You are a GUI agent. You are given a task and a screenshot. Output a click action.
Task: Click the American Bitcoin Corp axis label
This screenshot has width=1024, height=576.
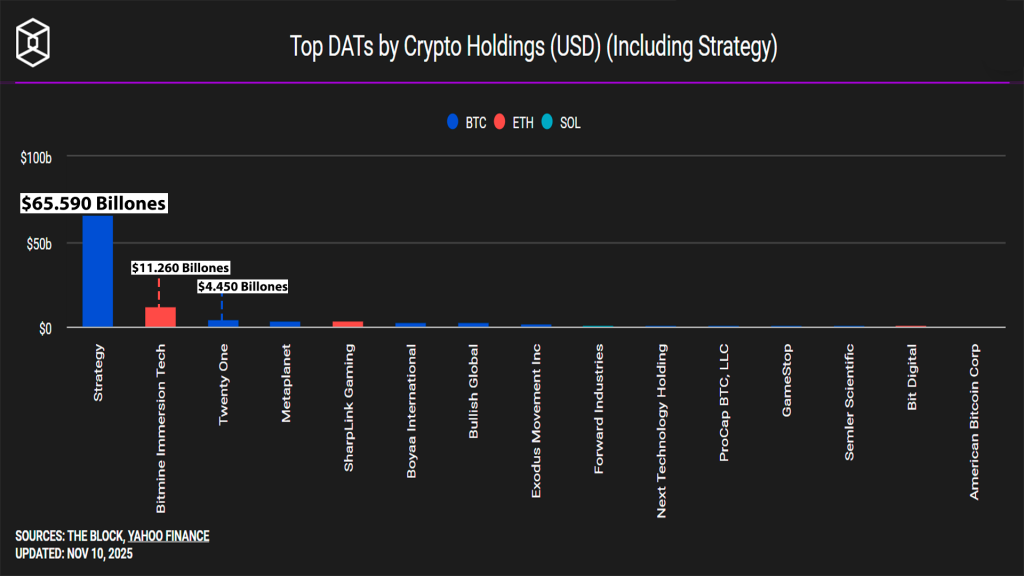(974, 421)
